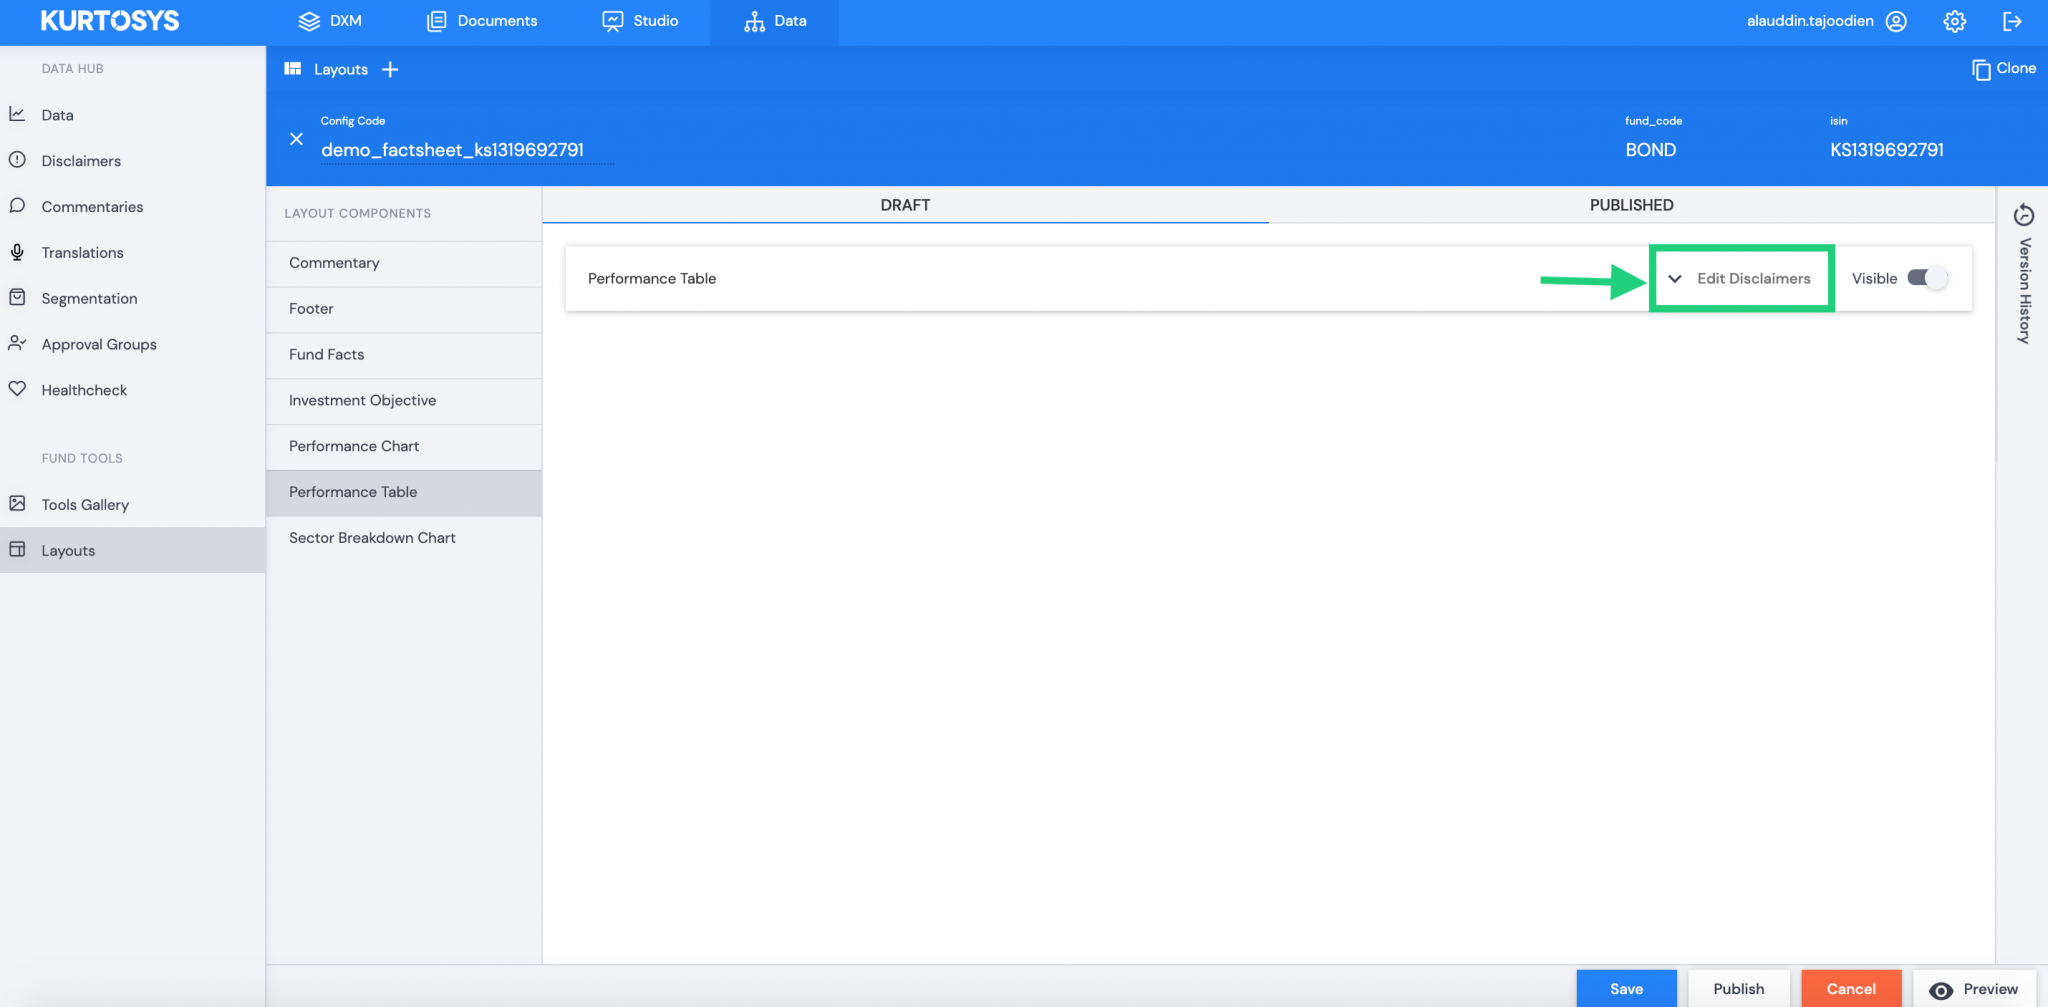Clone the current layout
Screen dimensions: 2048x1007
(2002, 68)
